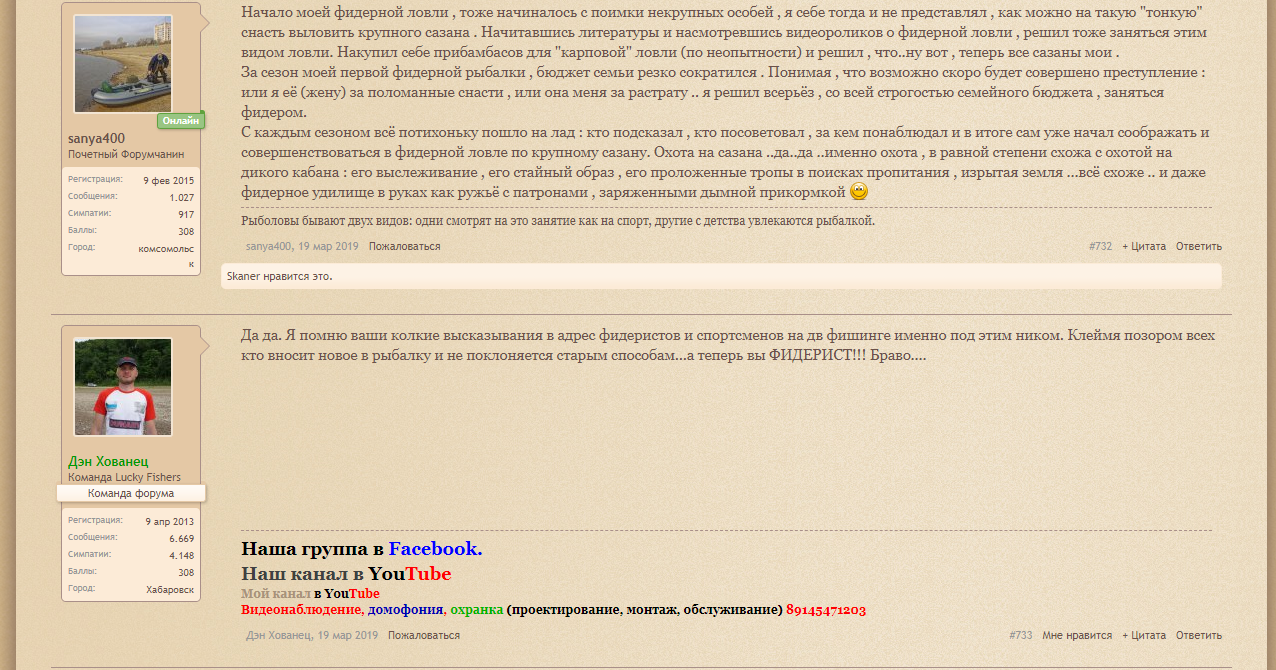Report post #732 via Пожаловаться
This screenshot has height=670, width=1276.
[404, 246]
